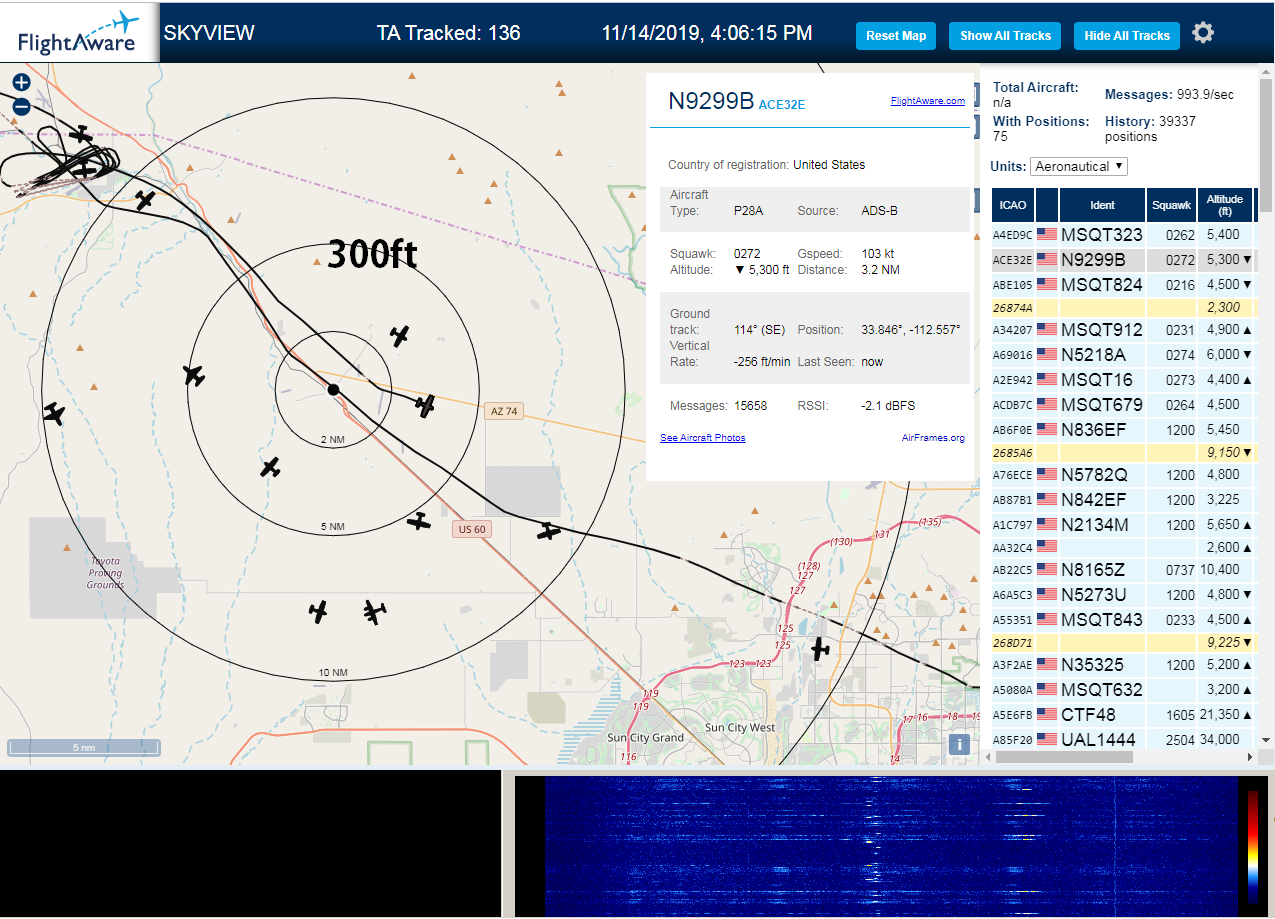1275x919 pixels.
Task: Click the US flag in the UAL1444 row
Action: 1047,739
